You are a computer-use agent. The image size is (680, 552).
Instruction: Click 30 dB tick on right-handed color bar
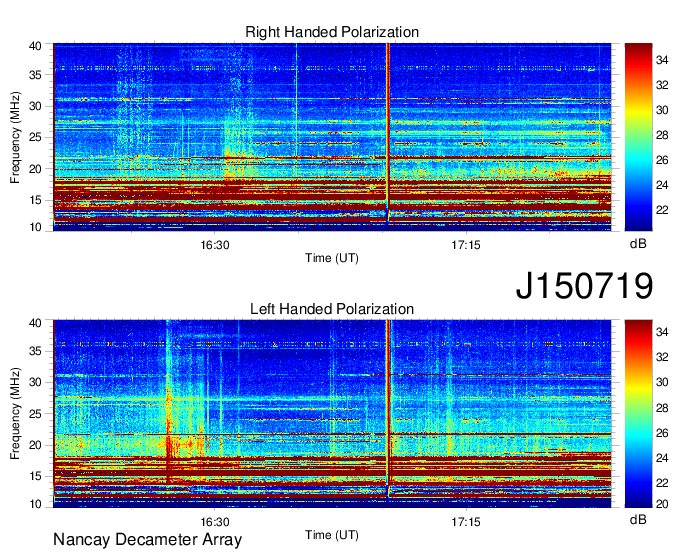pos(662,110)
